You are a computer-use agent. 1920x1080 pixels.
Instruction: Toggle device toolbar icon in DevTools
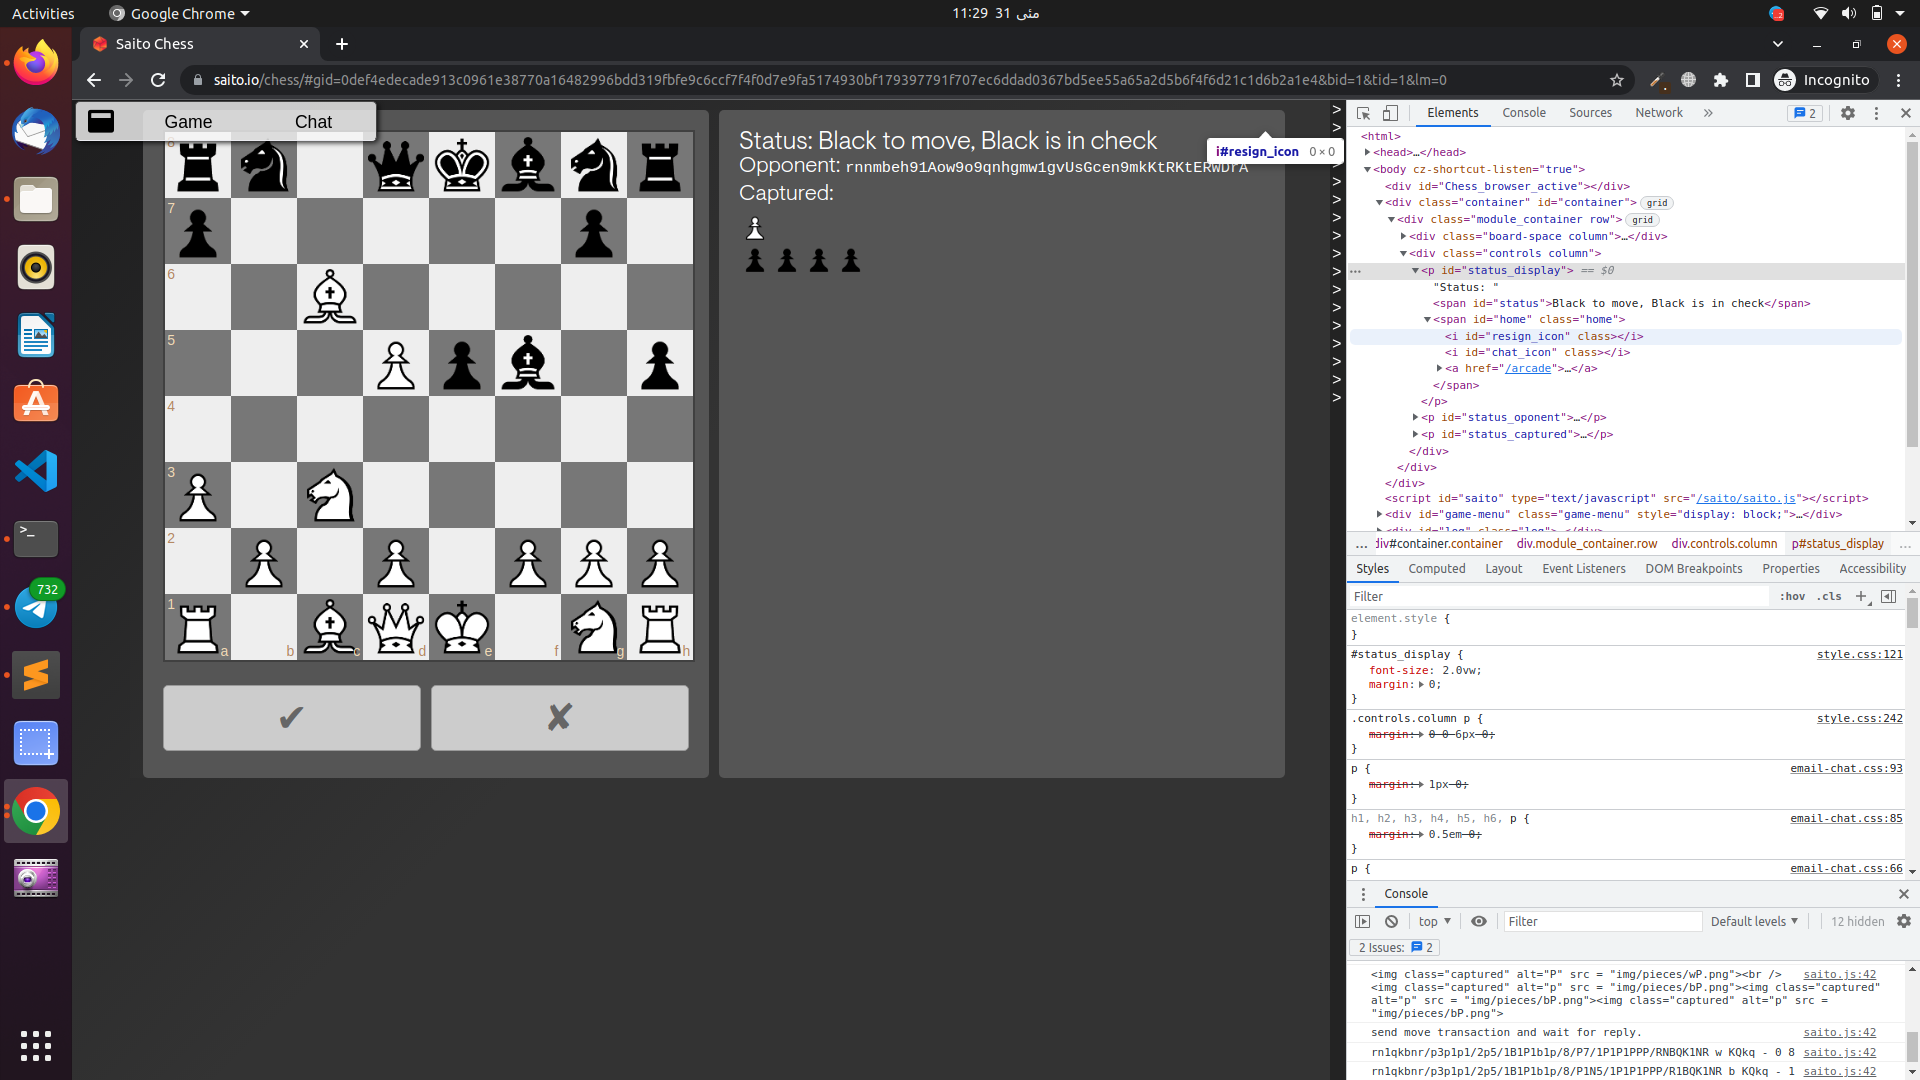coord(1390,113)
